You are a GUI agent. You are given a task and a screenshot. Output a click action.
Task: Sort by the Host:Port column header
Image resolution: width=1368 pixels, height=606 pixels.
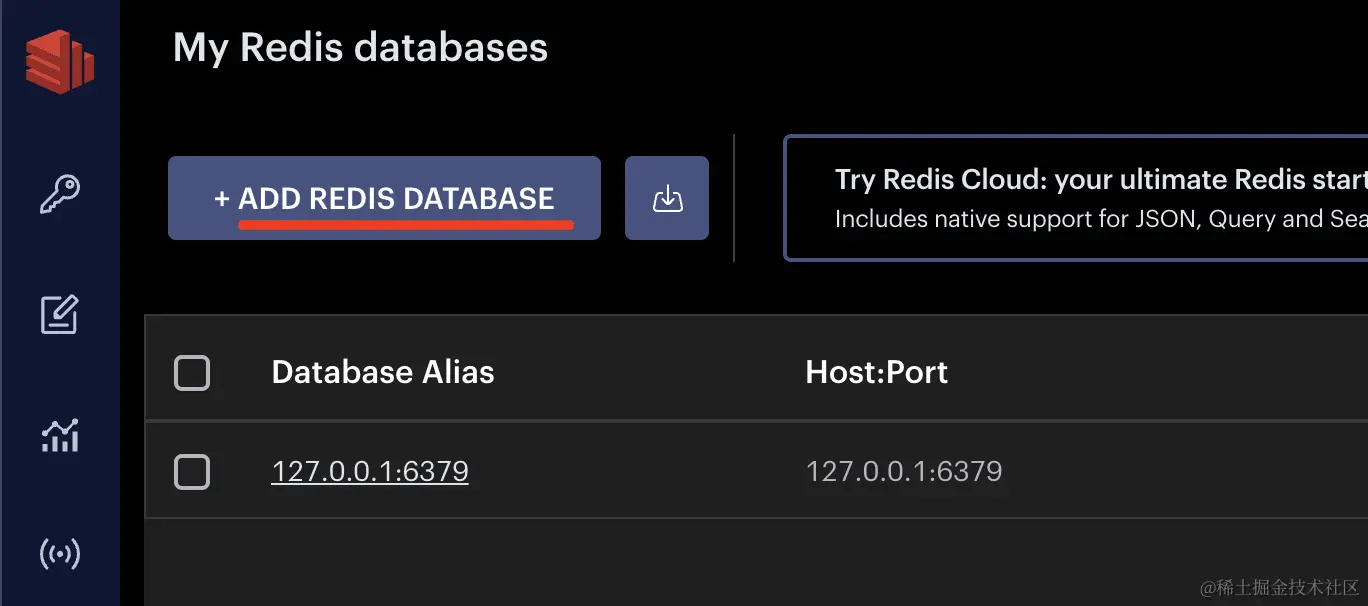pyautogui.click(x=876, y=373)
